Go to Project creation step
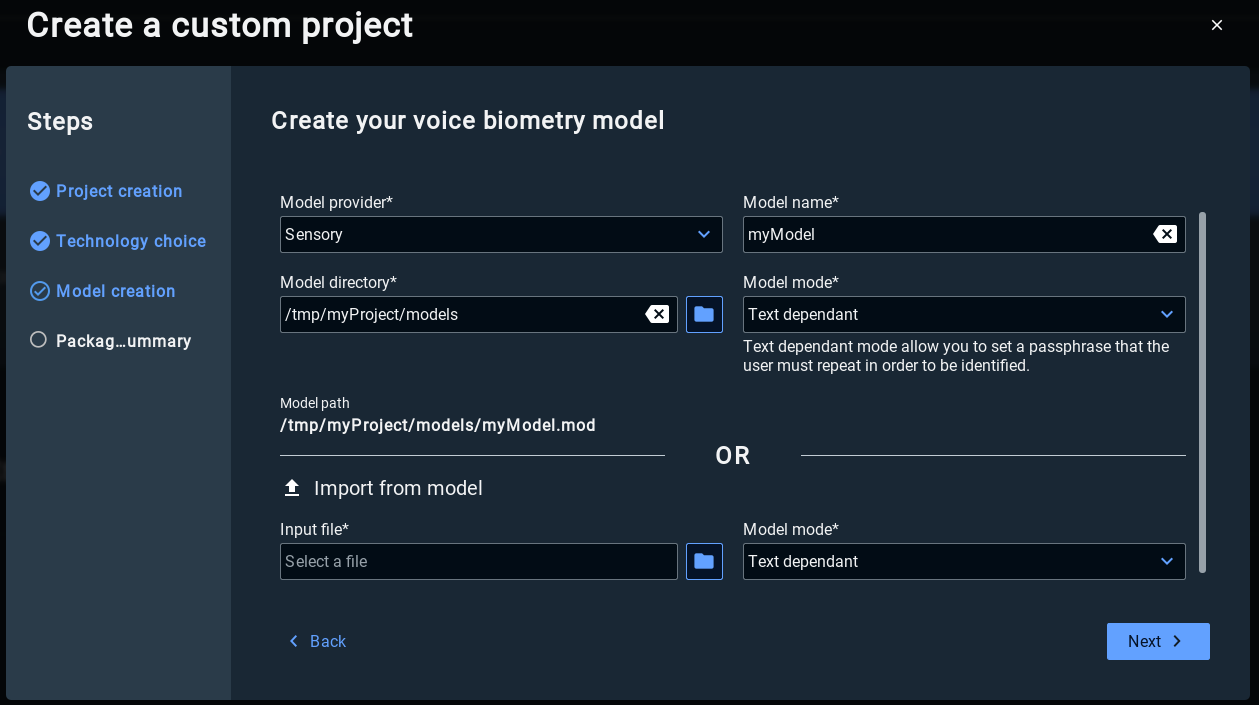The width and height of the screenshot is (1259, 705). (x=119, y=191)
